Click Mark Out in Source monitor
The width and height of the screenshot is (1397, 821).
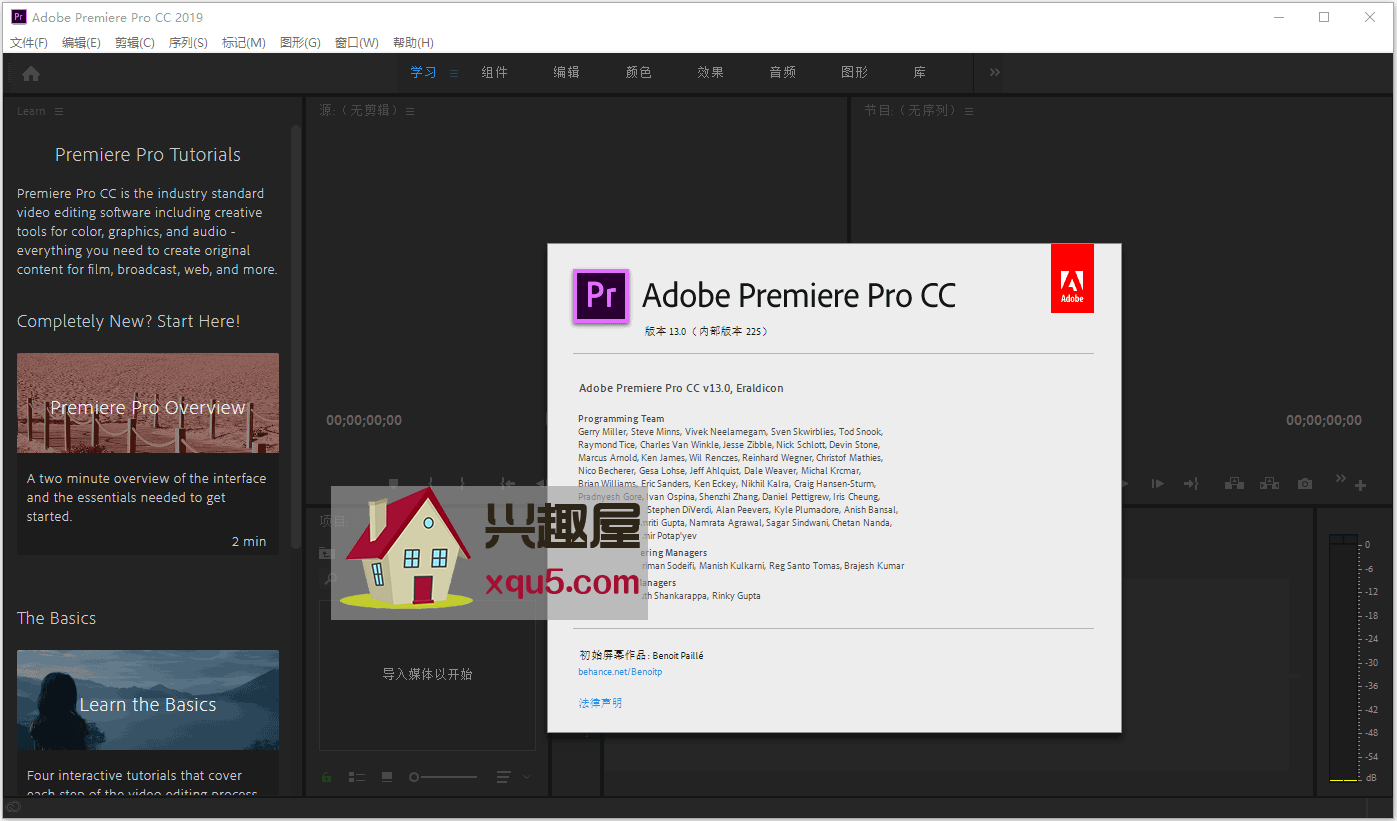[462, 484]
